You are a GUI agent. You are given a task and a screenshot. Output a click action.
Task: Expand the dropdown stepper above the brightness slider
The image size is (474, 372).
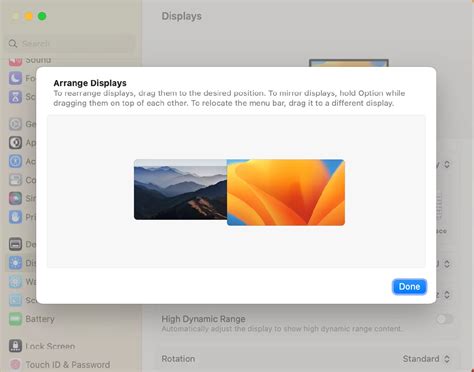[447, 164]
